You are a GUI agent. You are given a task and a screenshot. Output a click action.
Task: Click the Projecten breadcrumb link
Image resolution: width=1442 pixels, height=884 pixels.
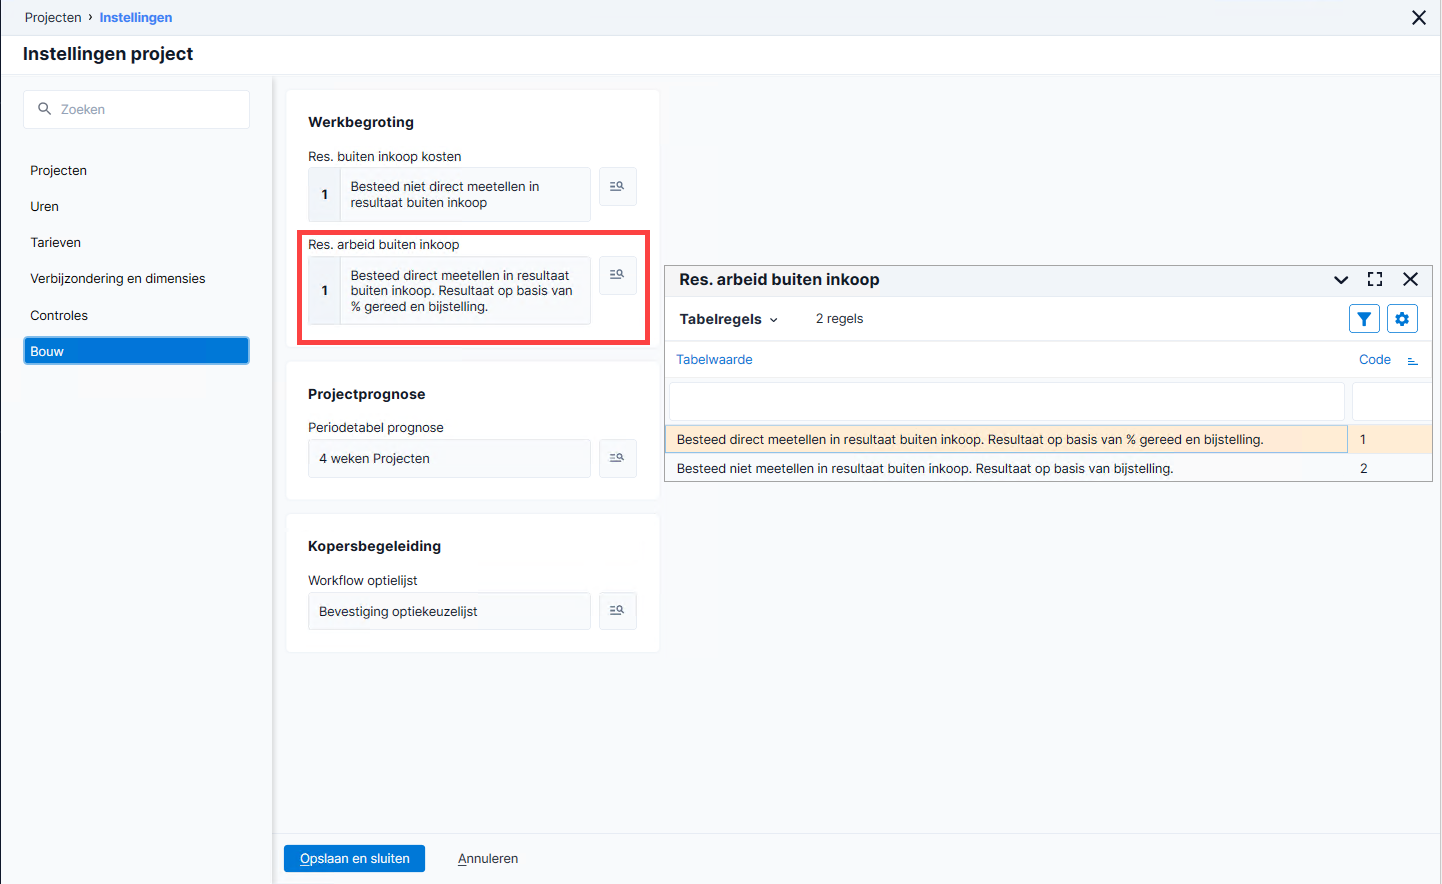click(53, 17)
